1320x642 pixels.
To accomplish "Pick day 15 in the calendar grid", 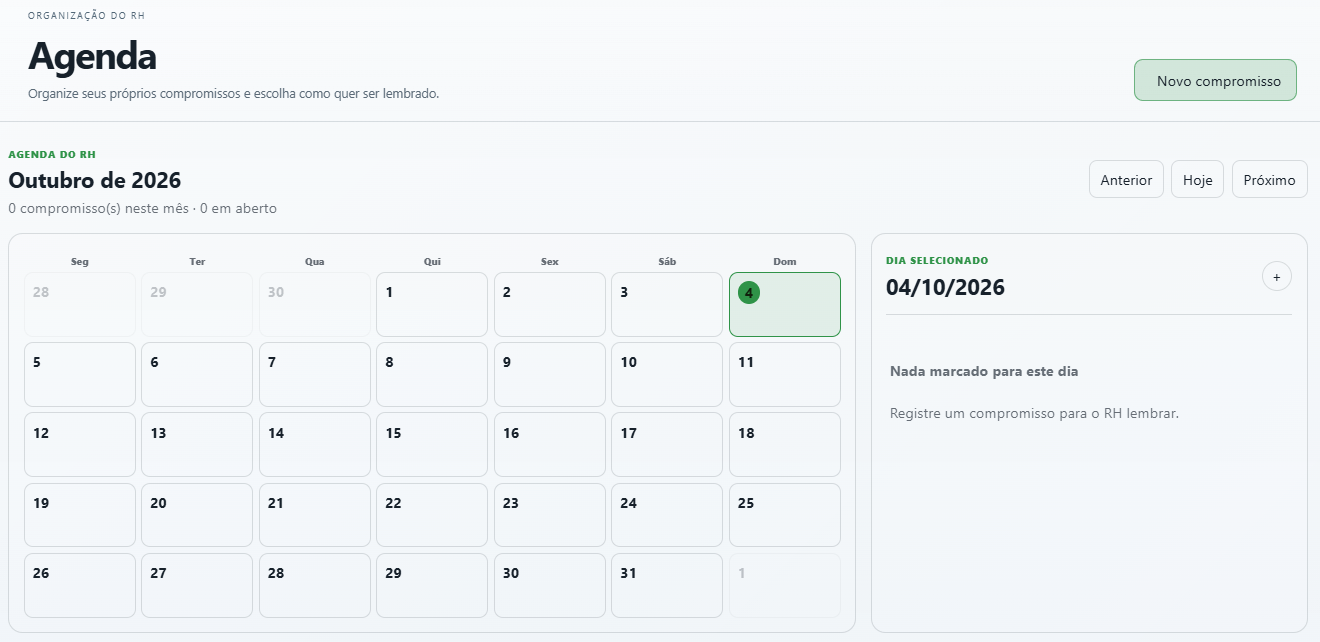I will 432,445.
